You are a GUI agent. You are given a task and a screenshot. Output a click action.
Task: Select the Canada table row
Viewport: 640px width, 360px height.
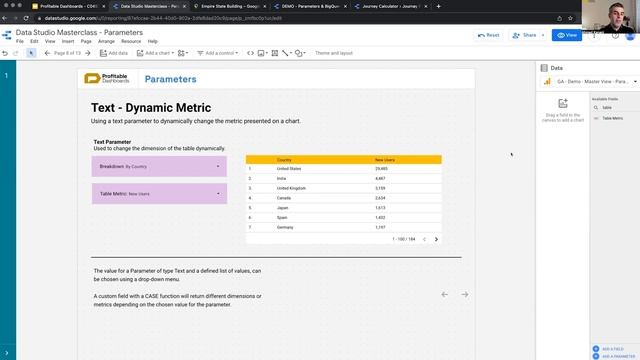[x=344, y=198]
